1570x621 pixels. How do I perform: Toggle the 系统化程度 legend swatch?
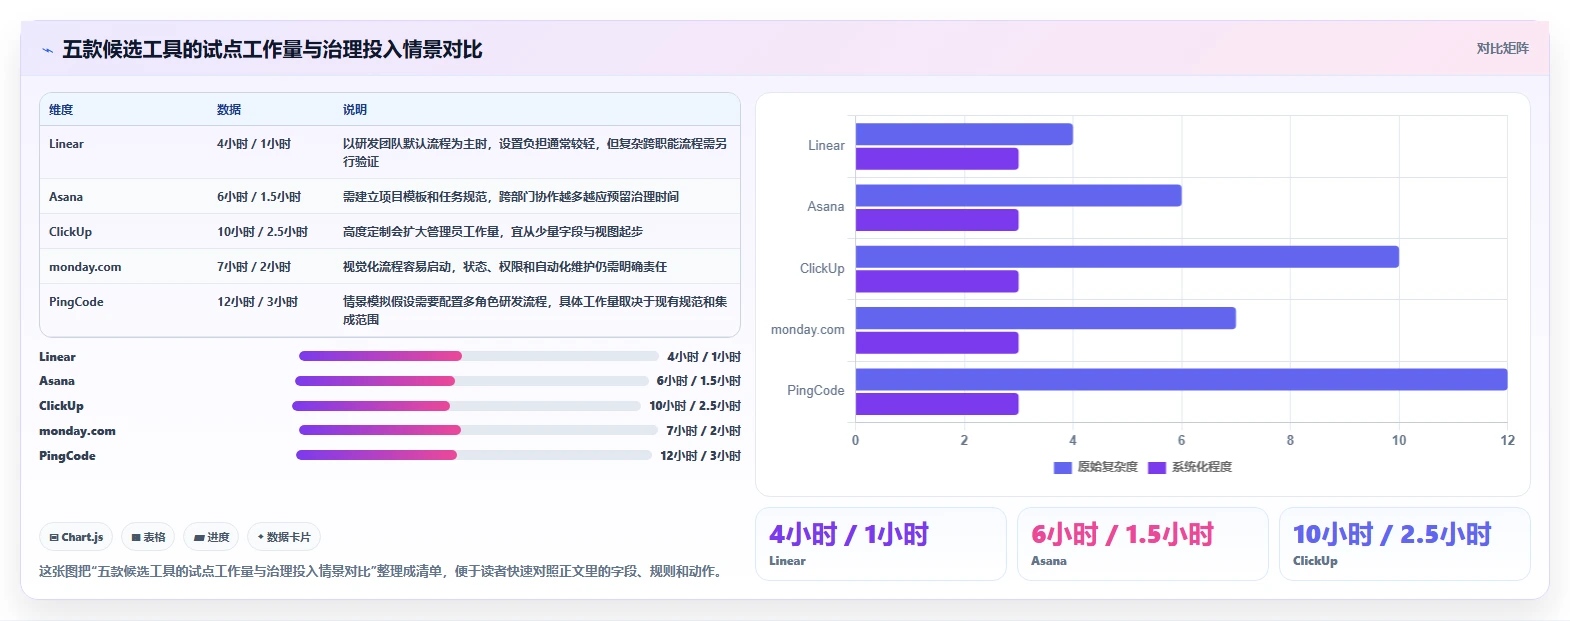click(1157, 467)
